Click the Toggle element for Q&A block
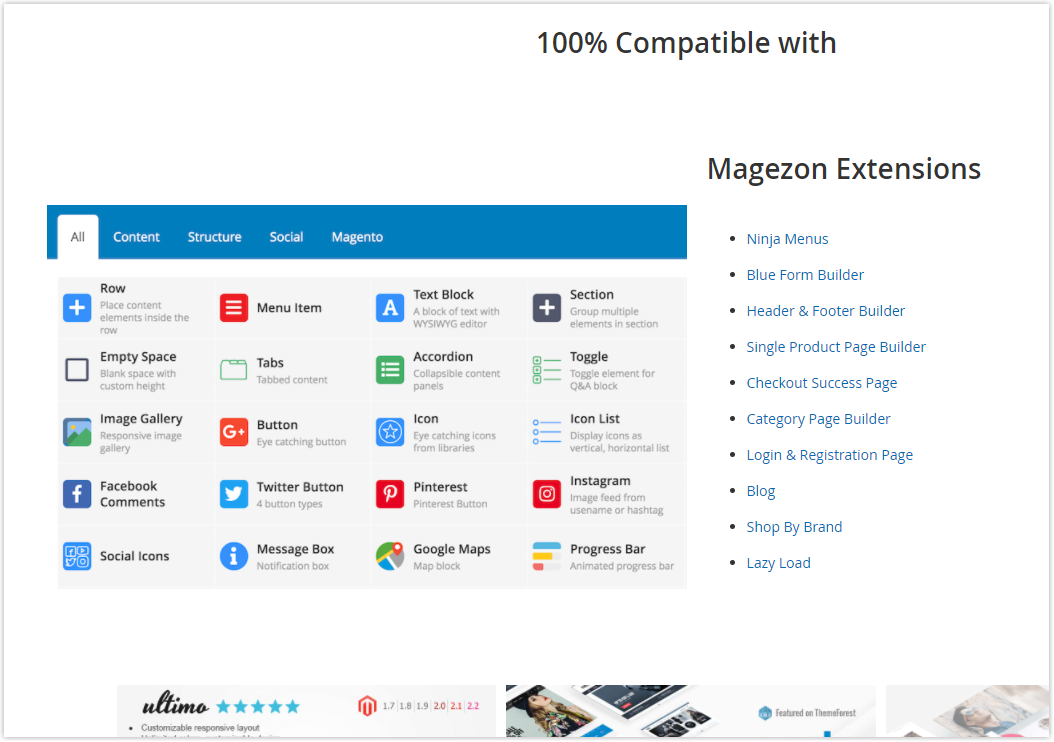Image resolution: width=1054 pixels, height=742 pixels. click(546, 369)
